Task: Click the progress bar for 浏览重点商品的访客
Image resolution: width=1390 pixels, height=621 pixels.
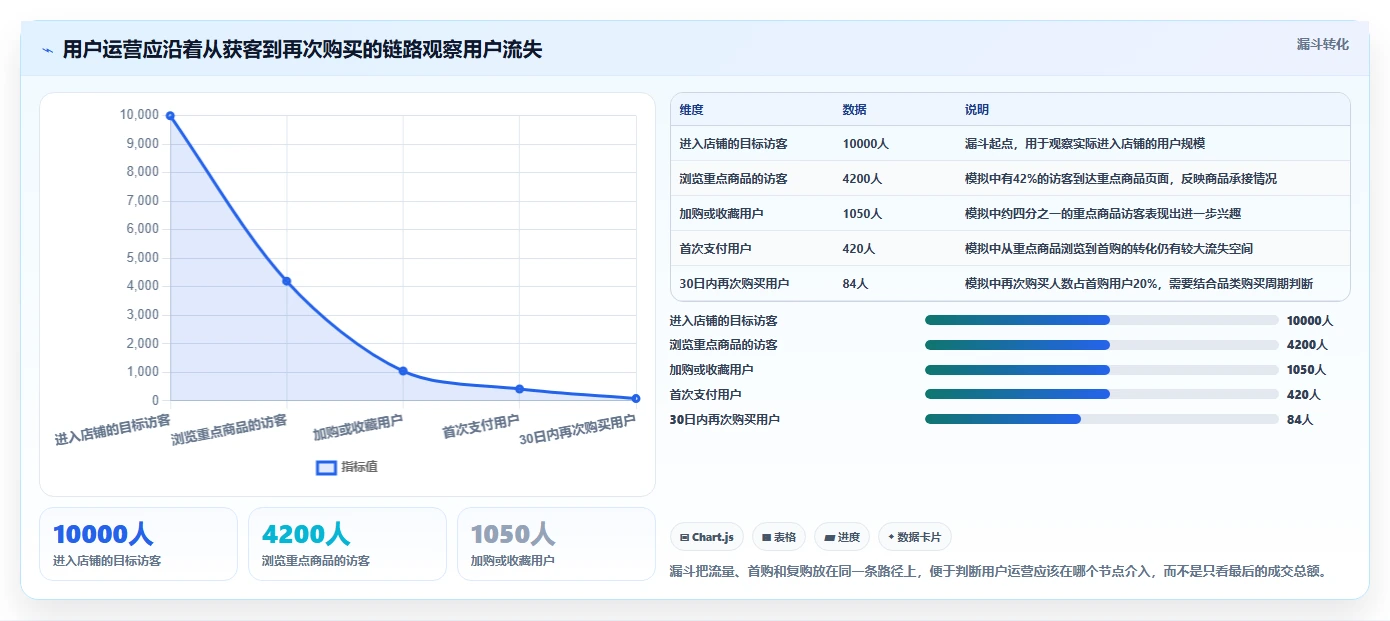Action: 1102,345
